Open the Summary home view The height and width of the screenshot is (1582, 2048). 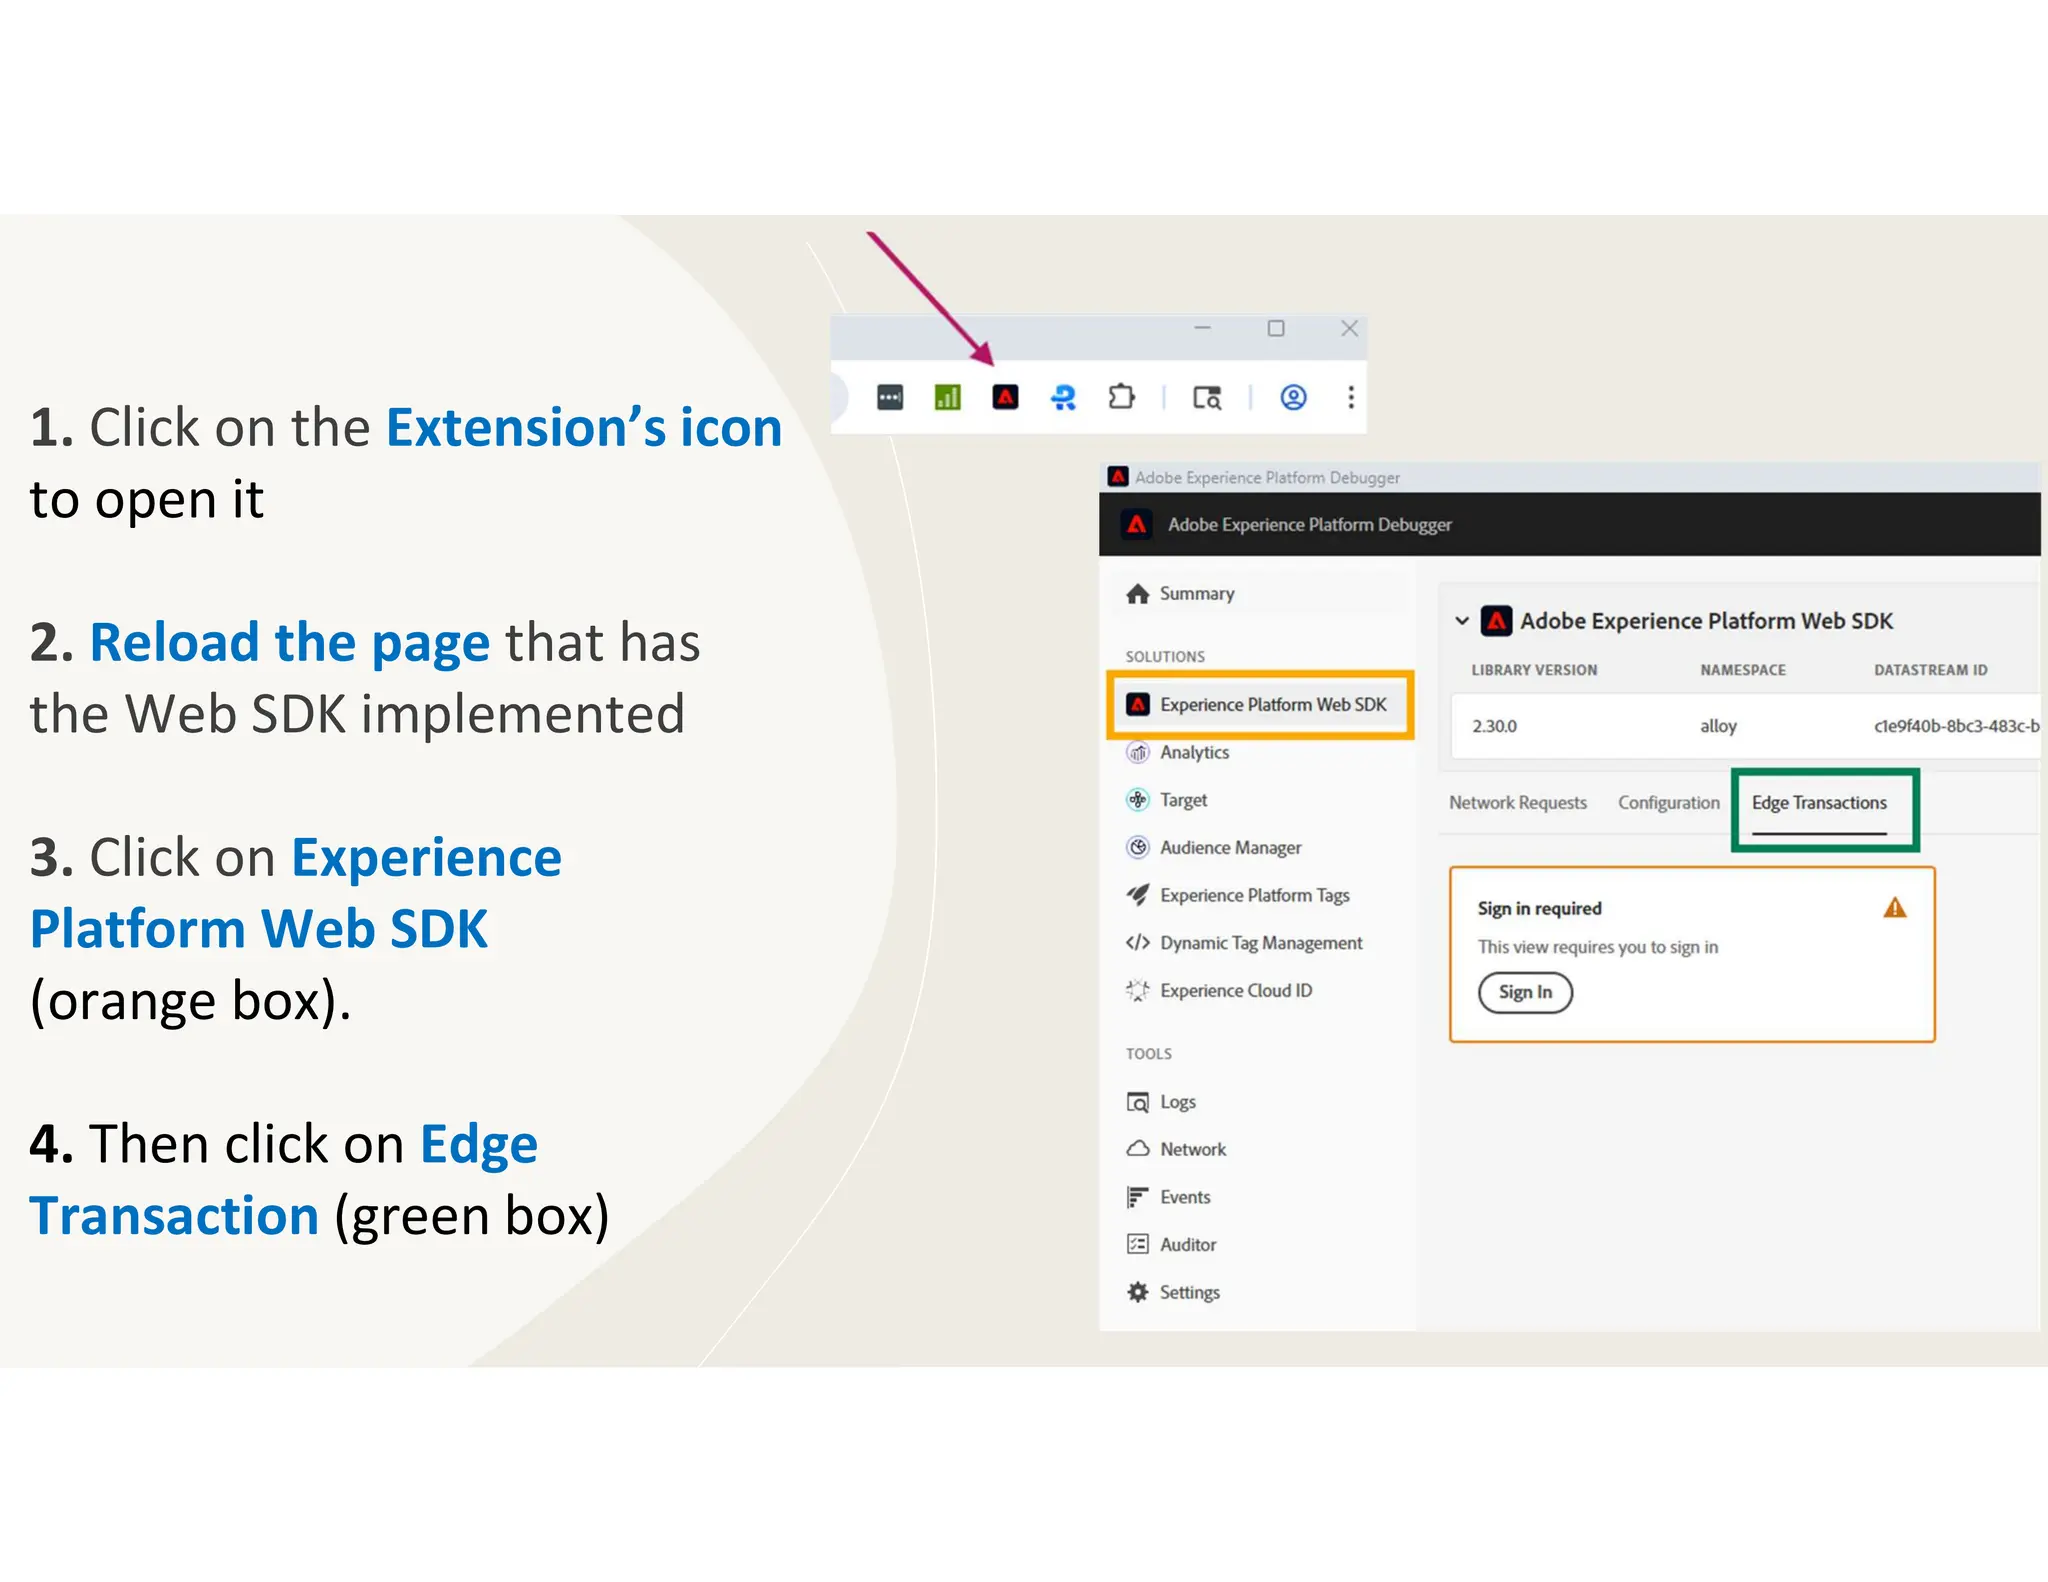1180,594
